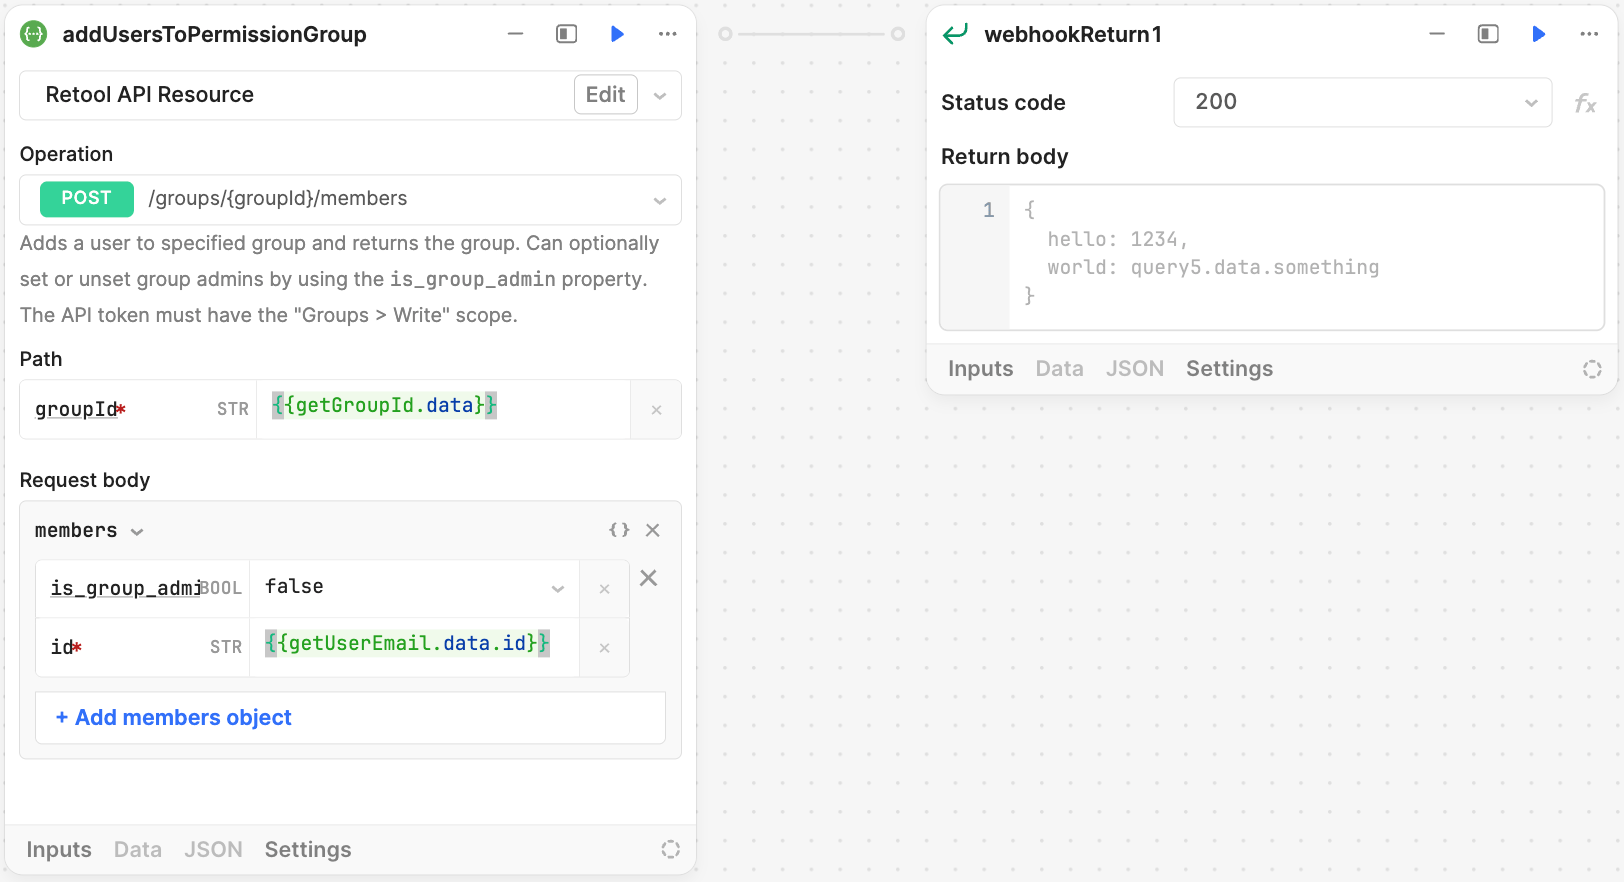Select the addUsersToPermissionGroup block title
The height and width of the screenshot is (882, 1624).
[x=214, y=35]
